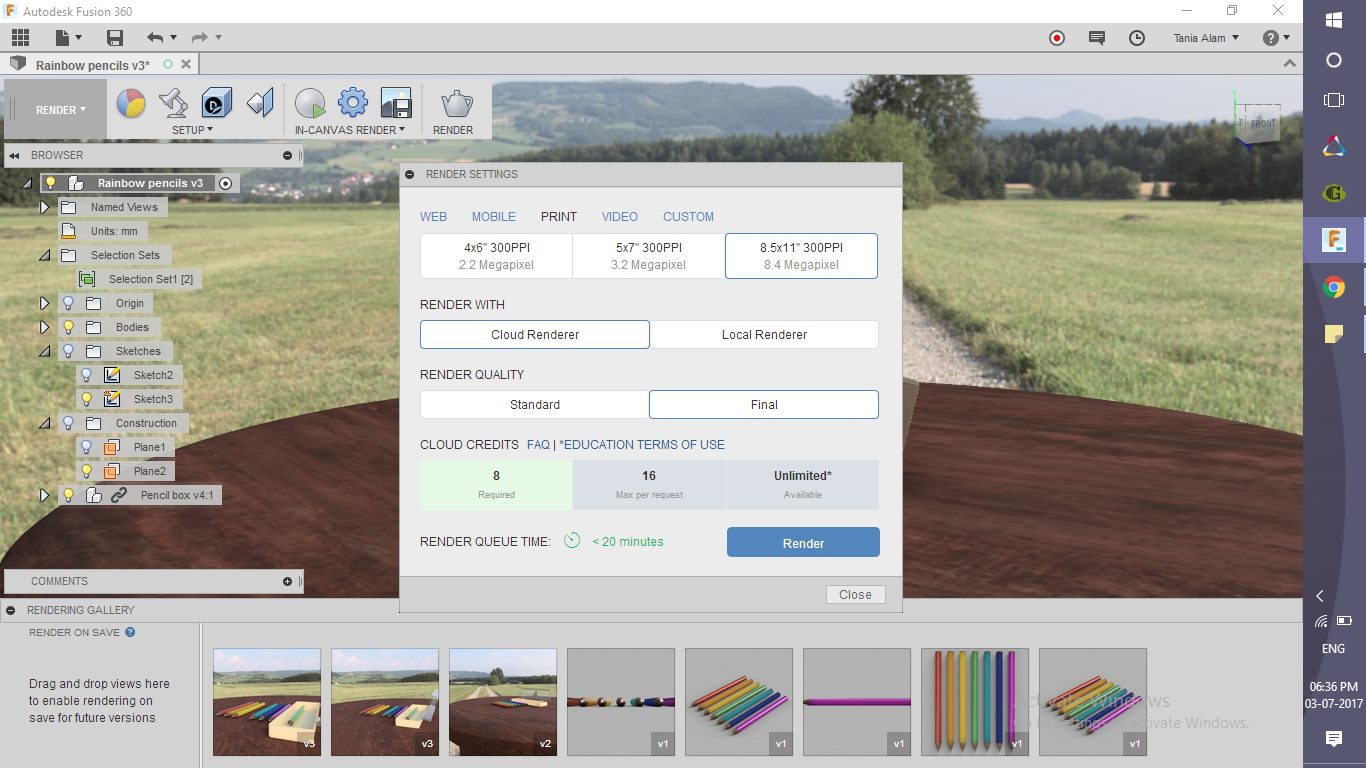Click the Save disk icon

[115, 38]
